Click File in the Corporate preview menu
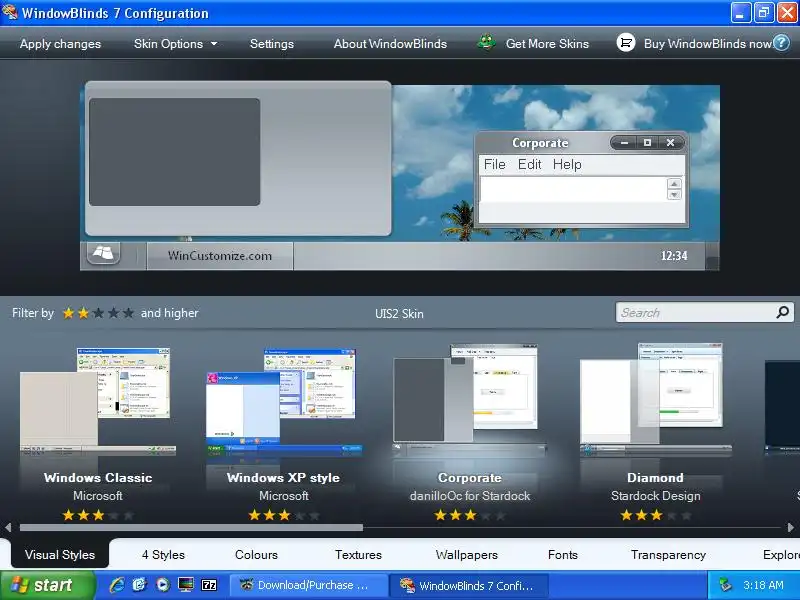800x600 pixels. [494, 164]
